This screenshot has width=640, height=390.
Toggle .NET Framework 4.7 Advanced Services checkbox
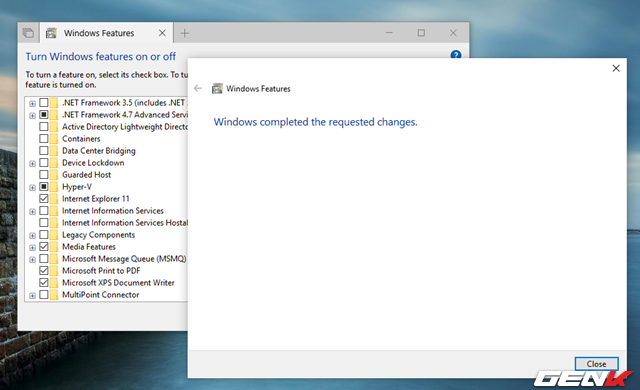click(x=44, y=115)
